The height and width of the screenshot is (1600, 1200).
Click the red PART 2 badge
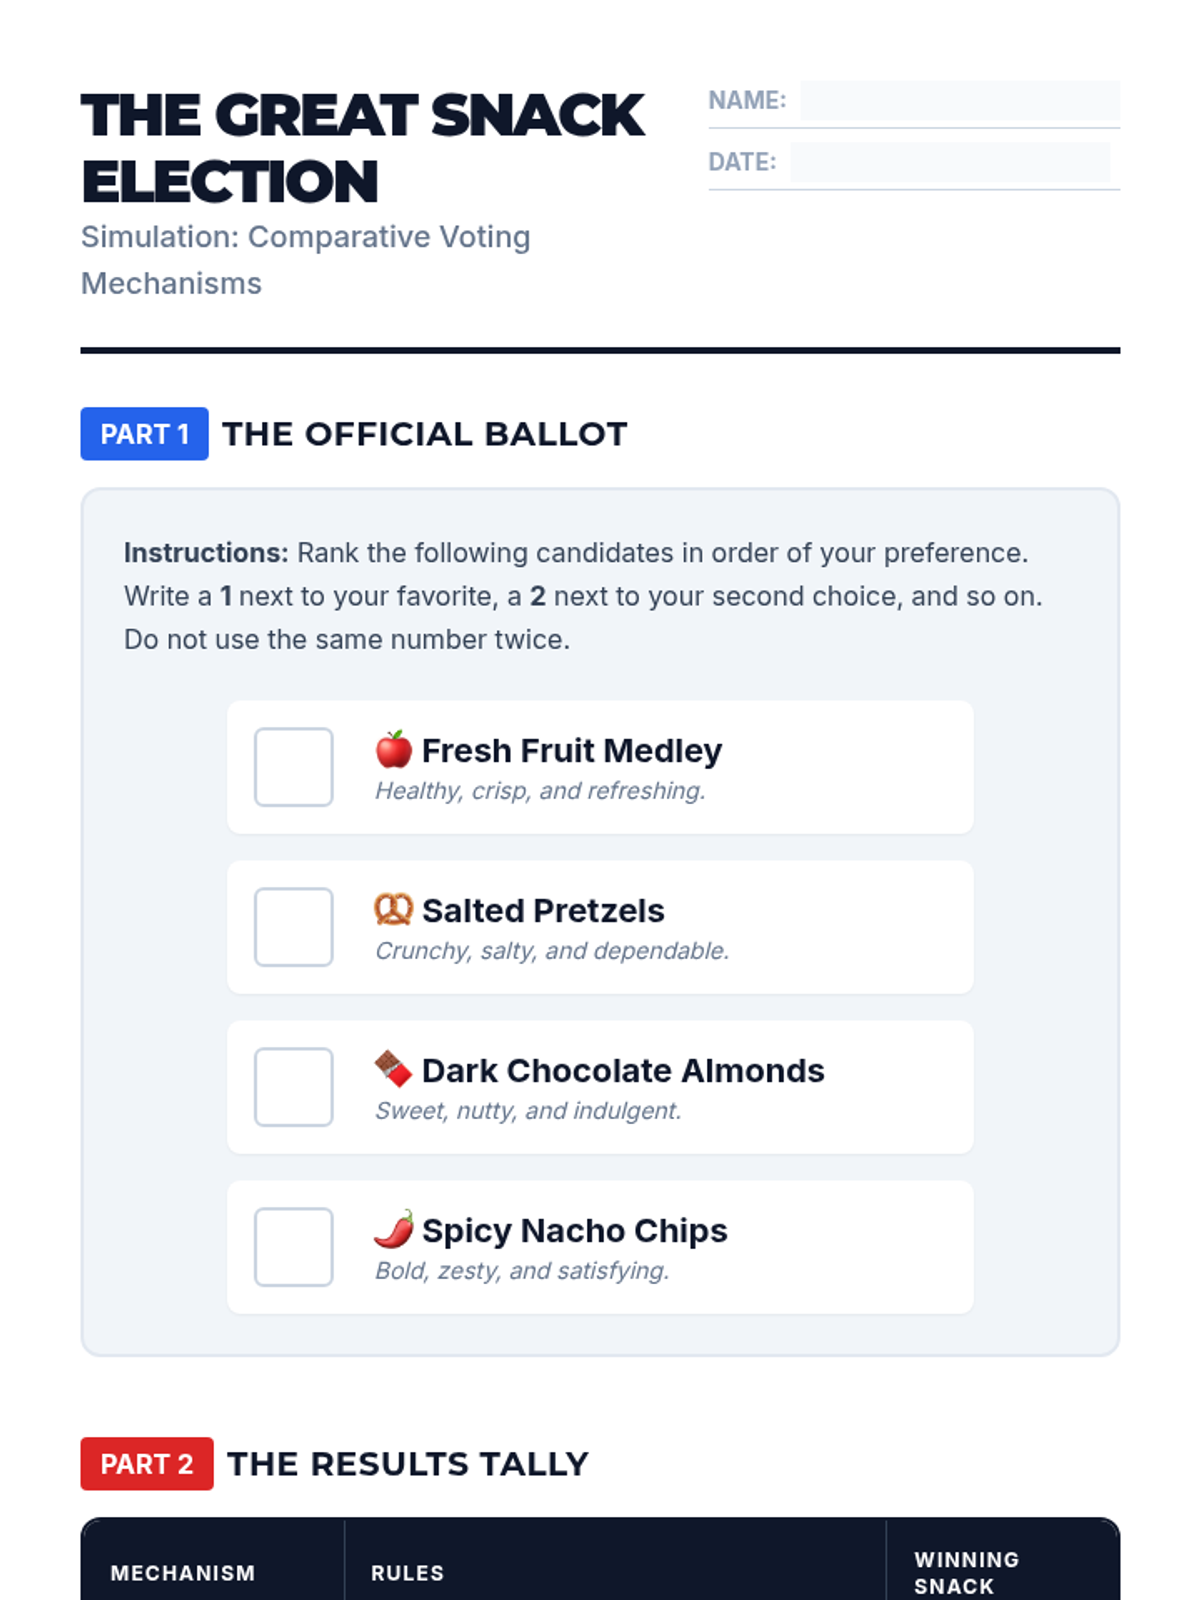146,1464
